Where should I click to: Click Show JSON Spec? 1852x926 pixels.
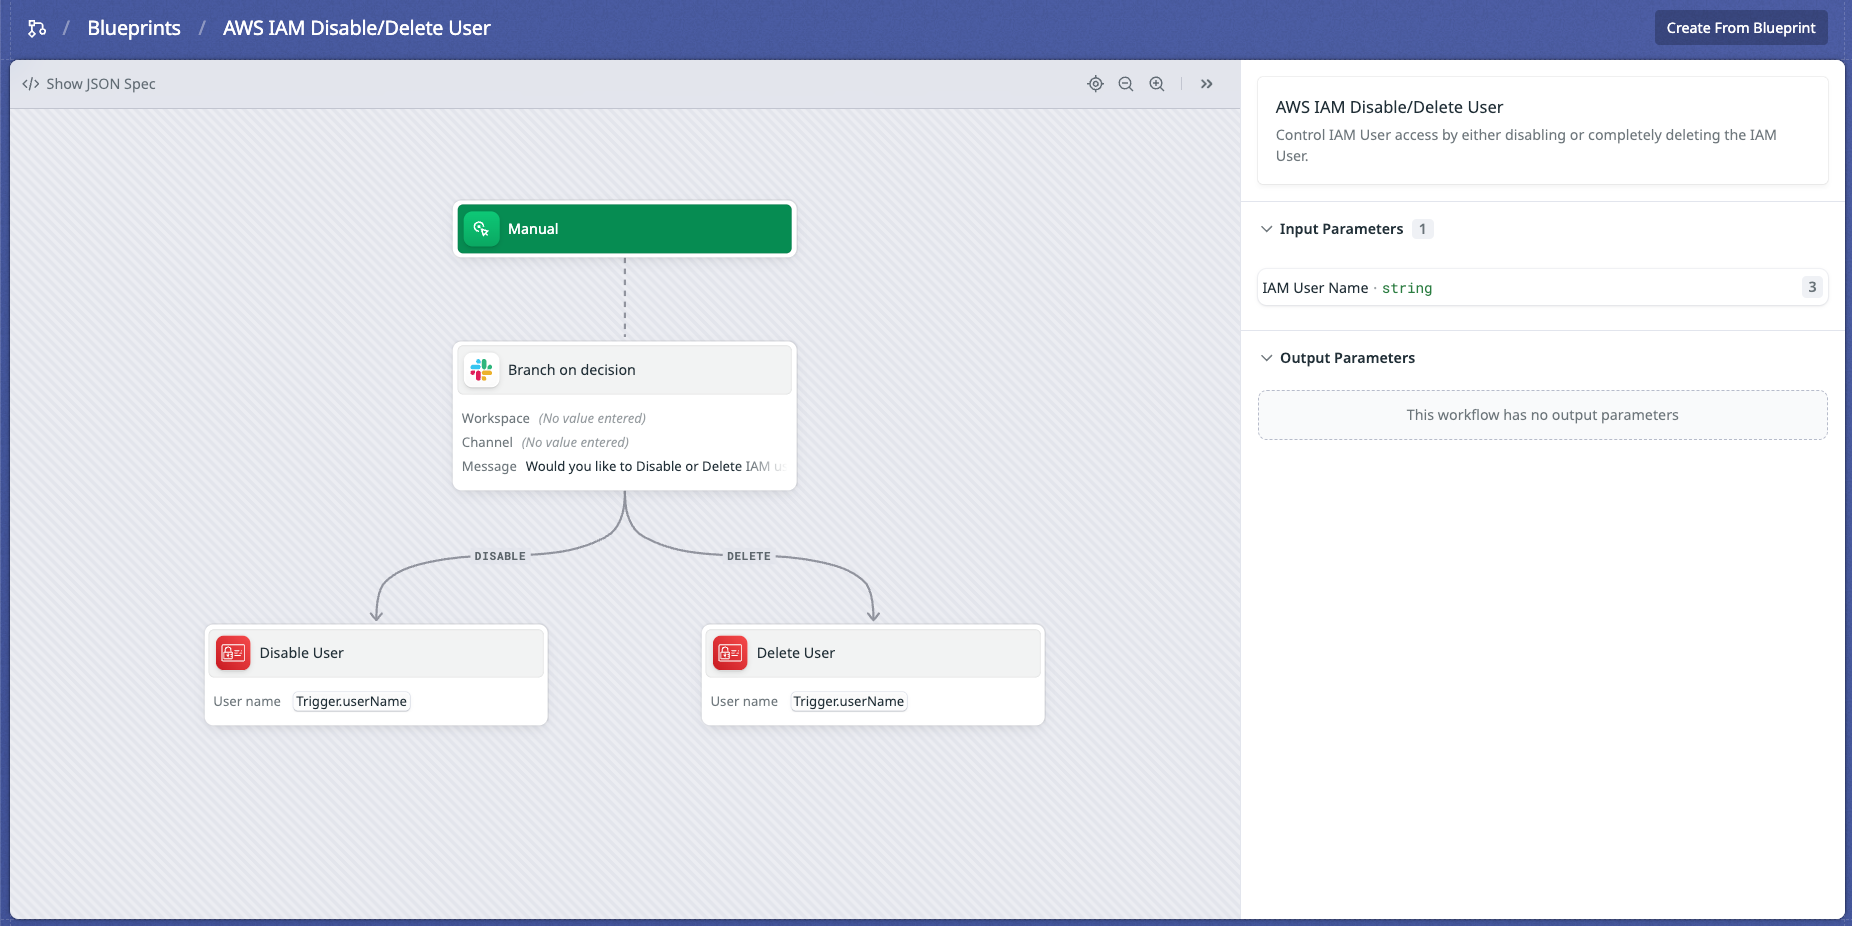pyautogui.click(x=101, y=84)
